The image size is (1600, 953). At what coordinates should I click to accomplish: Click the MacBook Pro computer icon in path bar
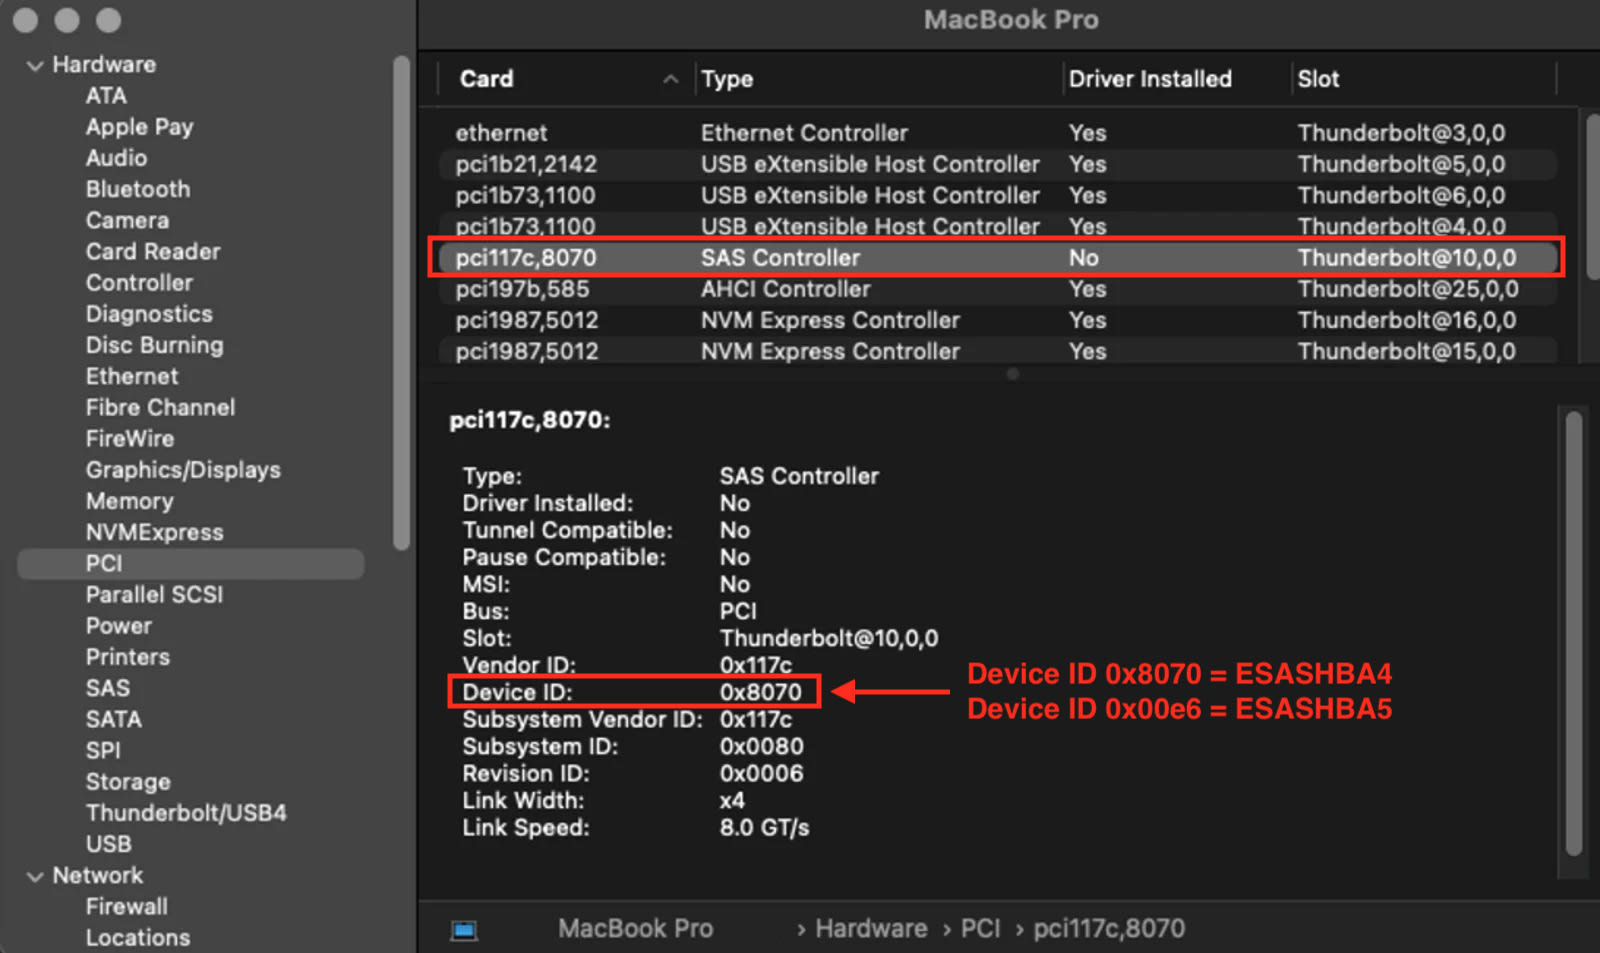coord(464,930)
